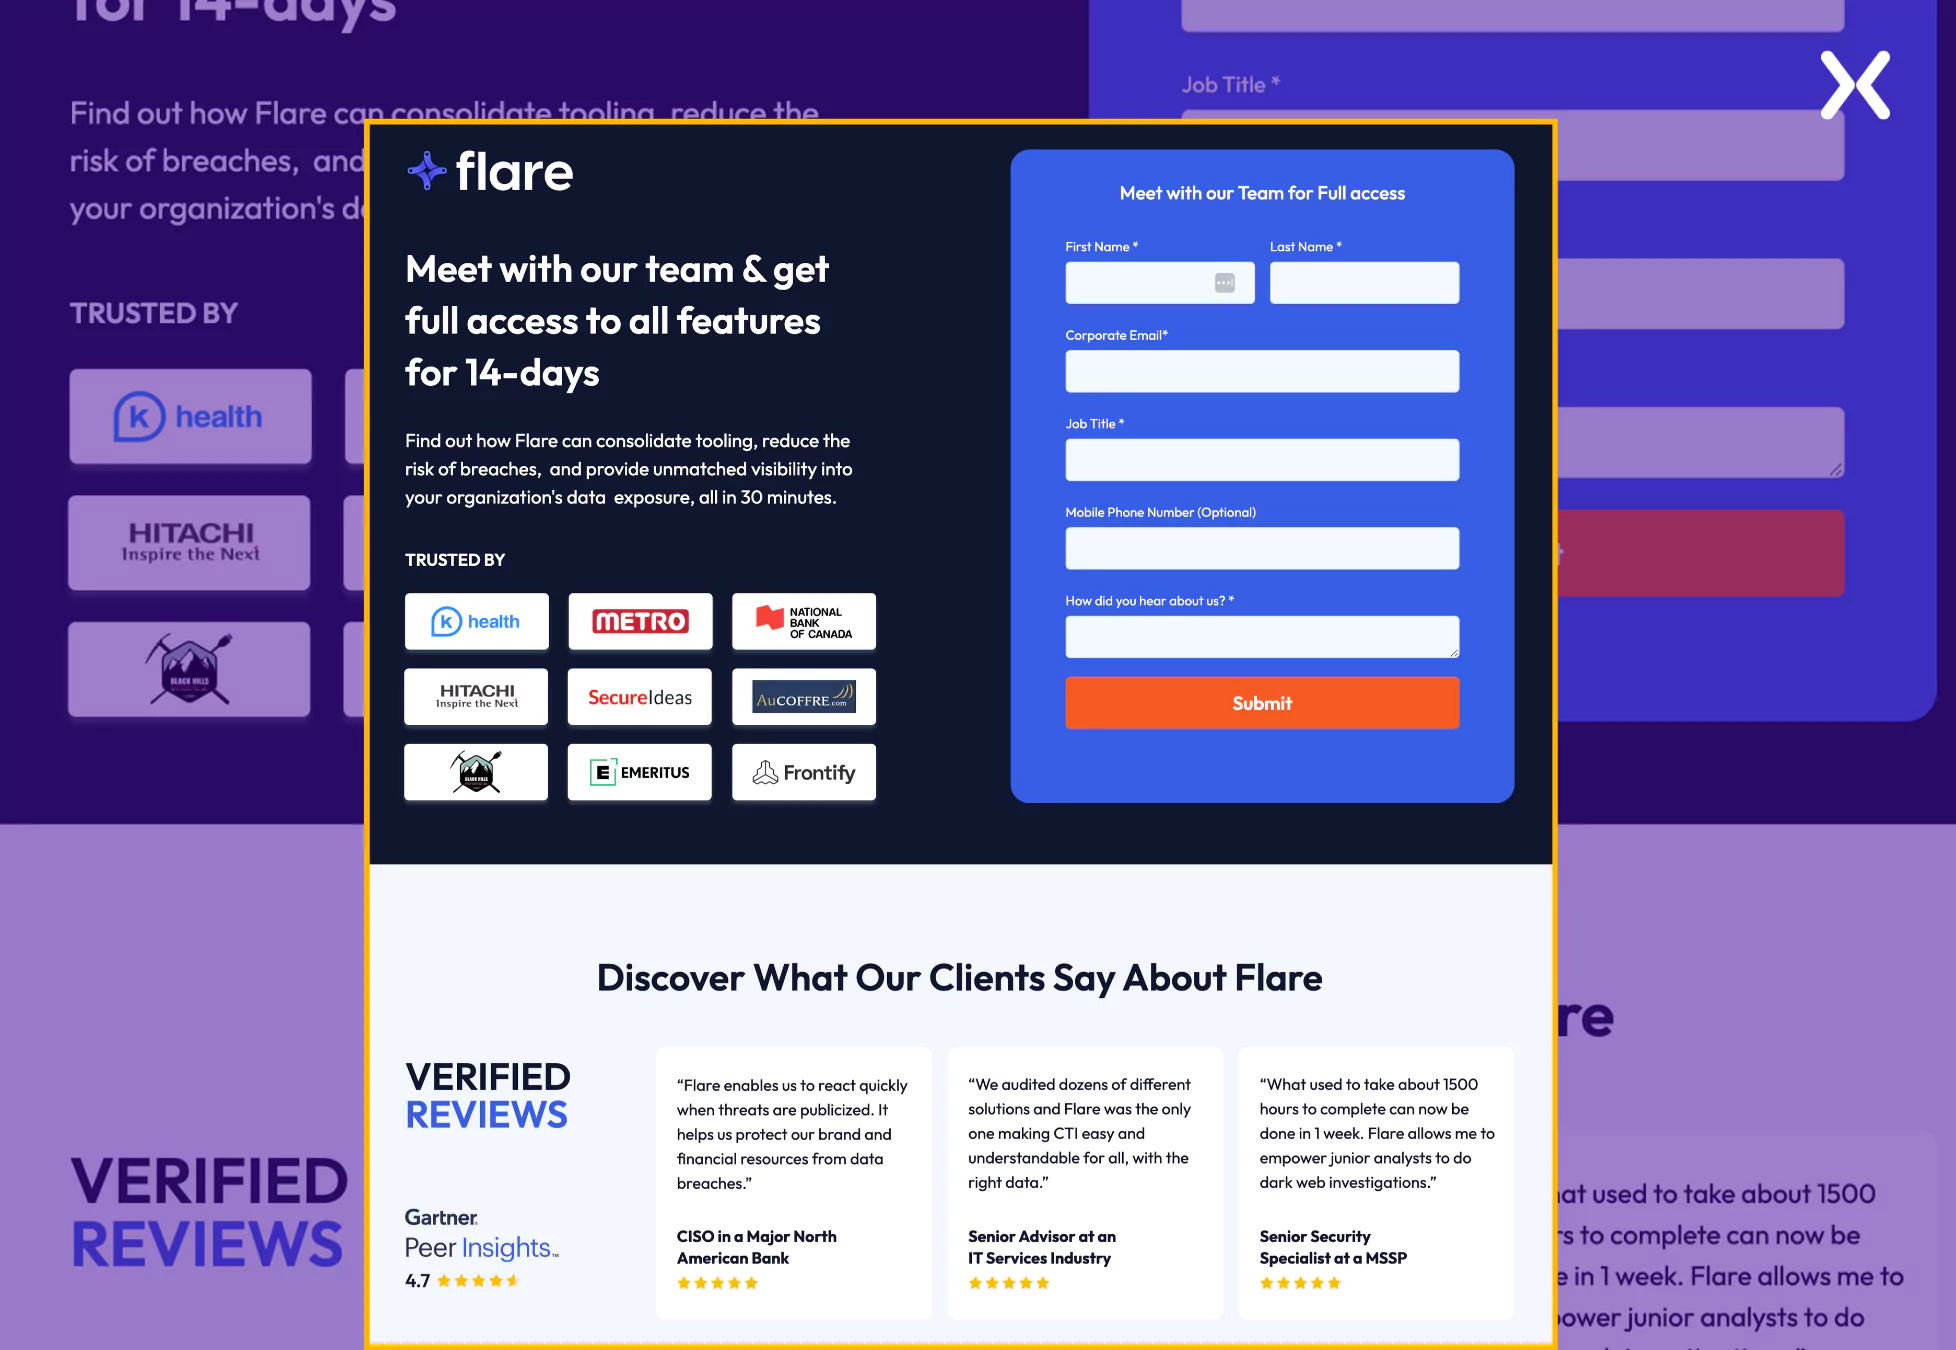Click the Hitachi Inspire the Next logo
This screenshot has width=1956, height=1350.
click(x=477, y=696)
